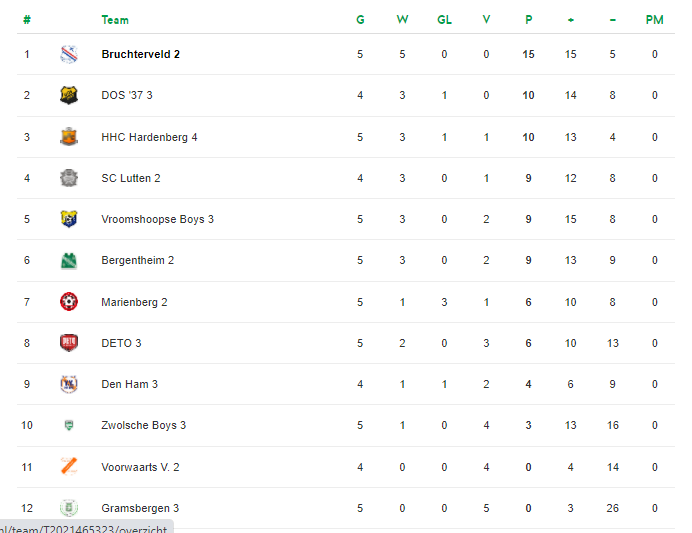Open the Bruchterveld 2 team link

point(140,54)
